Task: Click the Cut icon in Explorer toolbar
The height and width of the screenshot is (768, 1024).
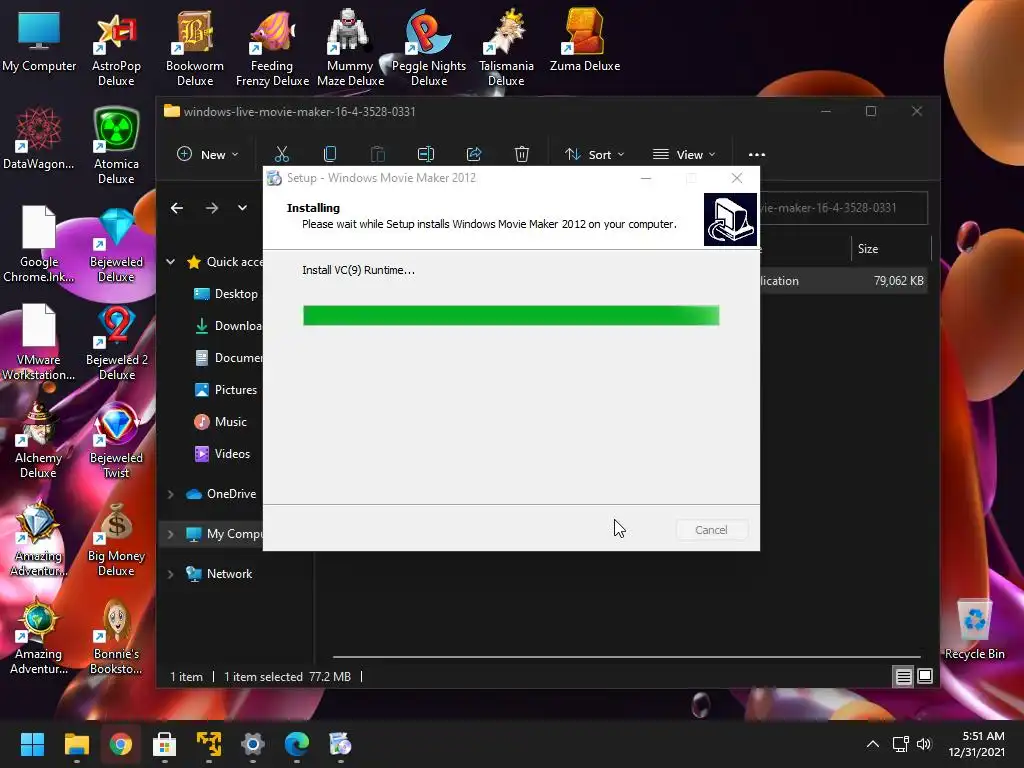Action: (281, 154)
